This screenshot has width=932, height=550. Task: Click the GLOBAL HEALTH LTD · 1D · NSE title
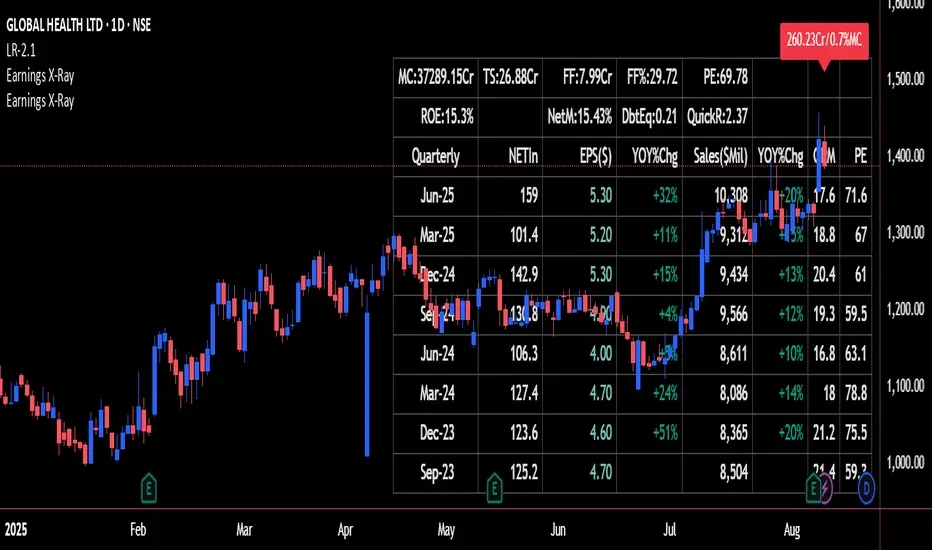78,25
